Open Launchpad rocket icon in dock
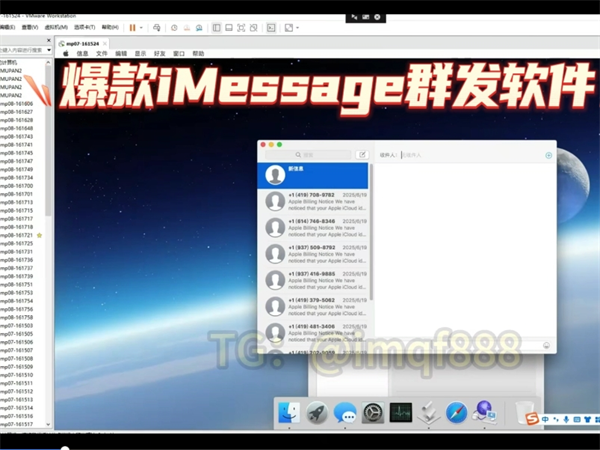The height and width of the screenshot is (450, 600). (317, 412)
